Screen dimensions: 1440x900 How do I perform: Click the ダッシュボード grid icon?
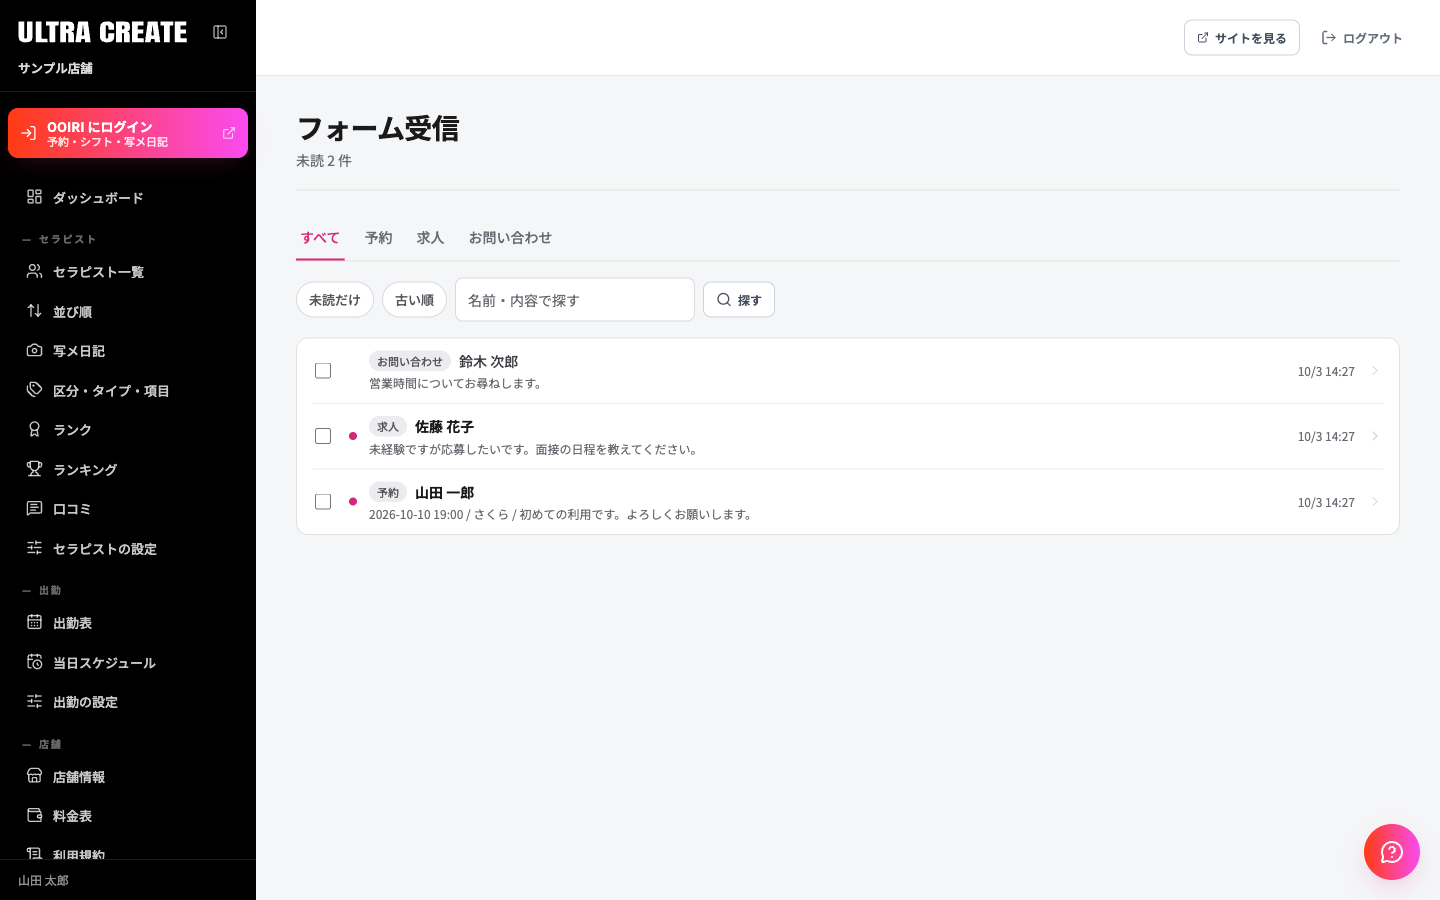[34, 197]
